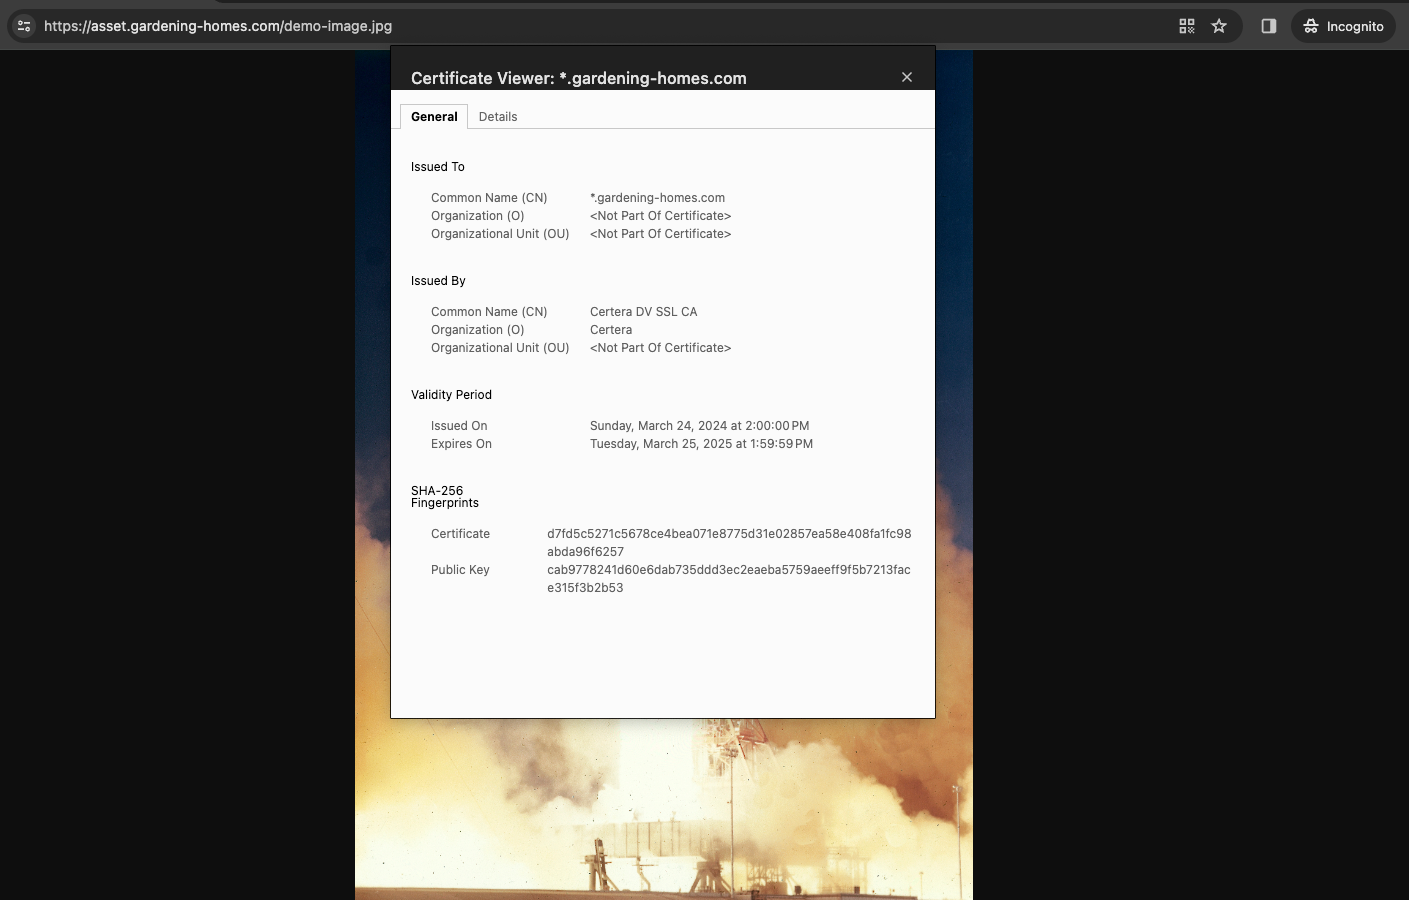Select the General tab

point(434,117)
